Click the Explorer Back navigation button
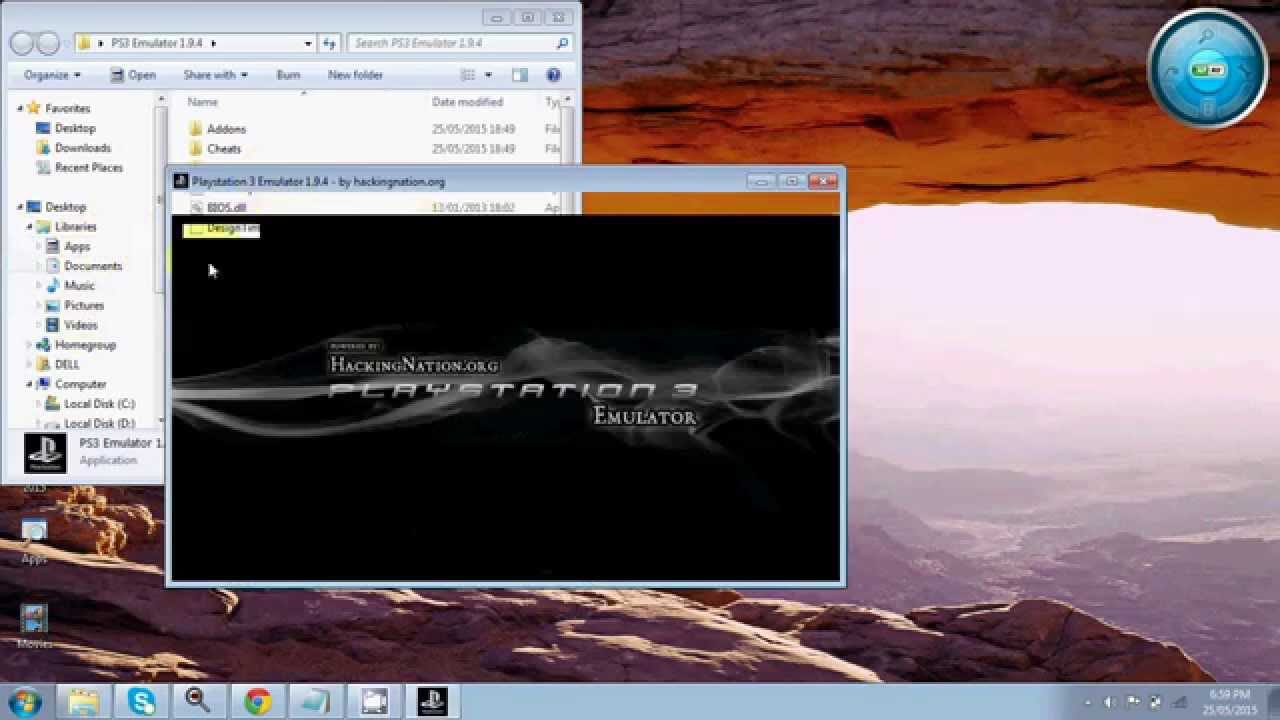This screenshot has width=1280, height=720. tap(22, 43)
